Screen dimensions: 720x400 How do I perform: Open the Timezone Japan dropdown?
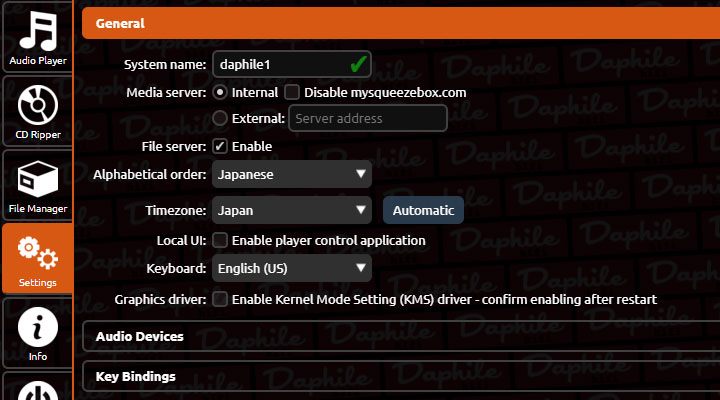click(291, 211)
